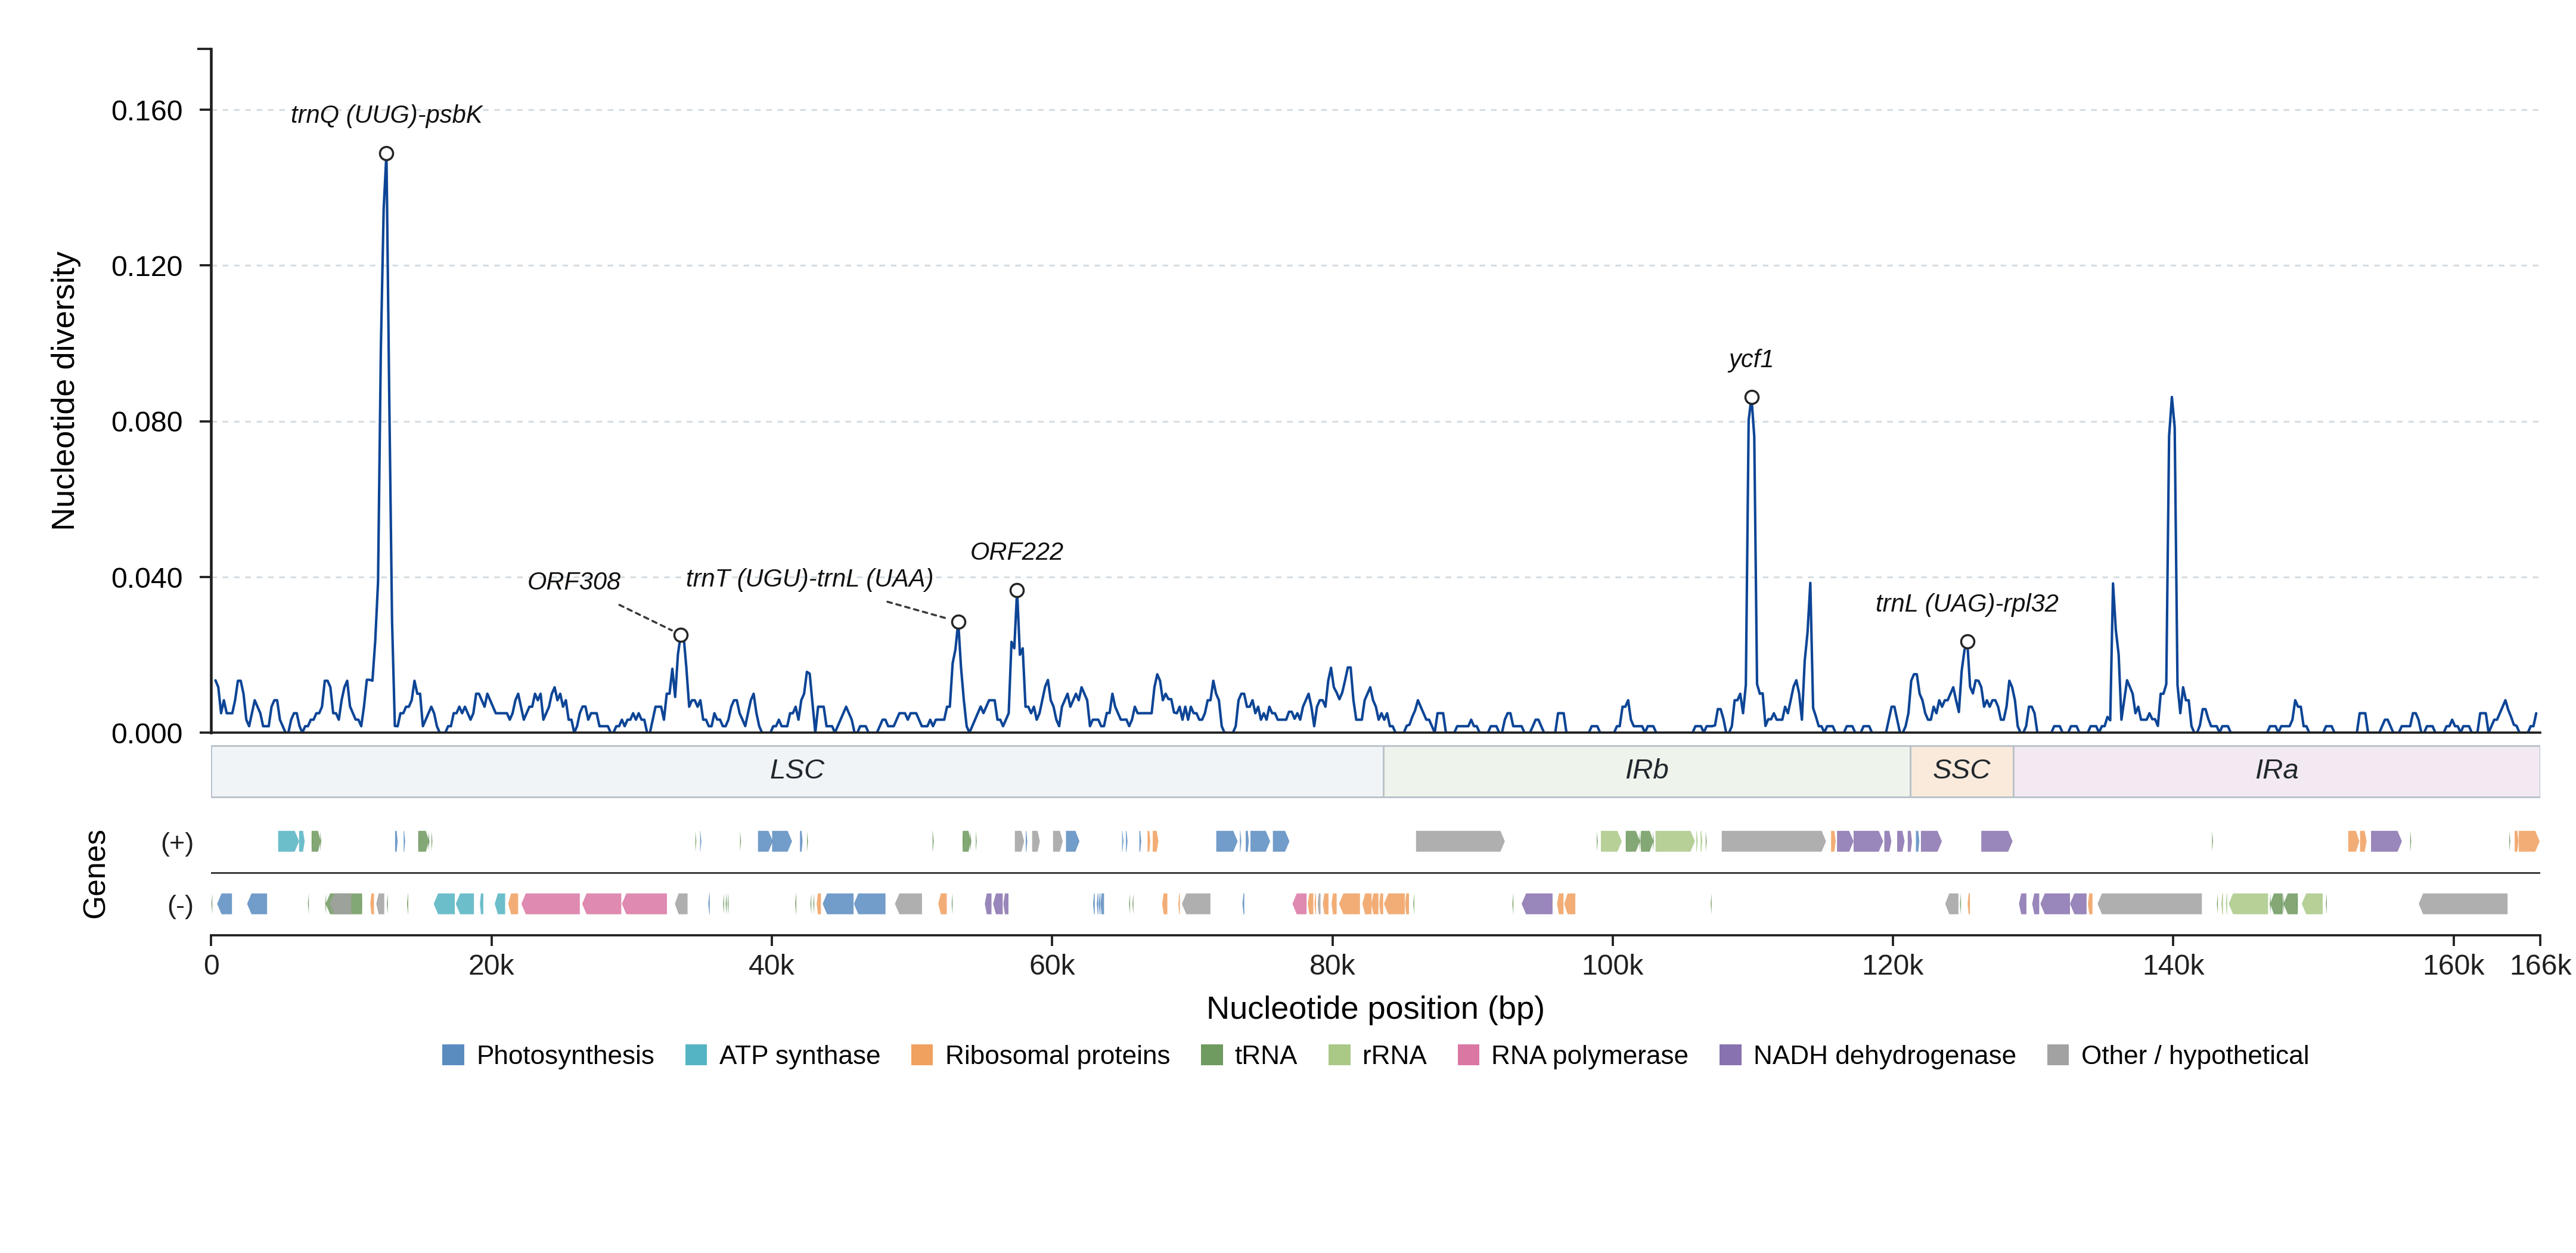Screen dimensions: 2576x1253
Task: Click the '0.120' y-axis tick label
Action: (147, 267)
